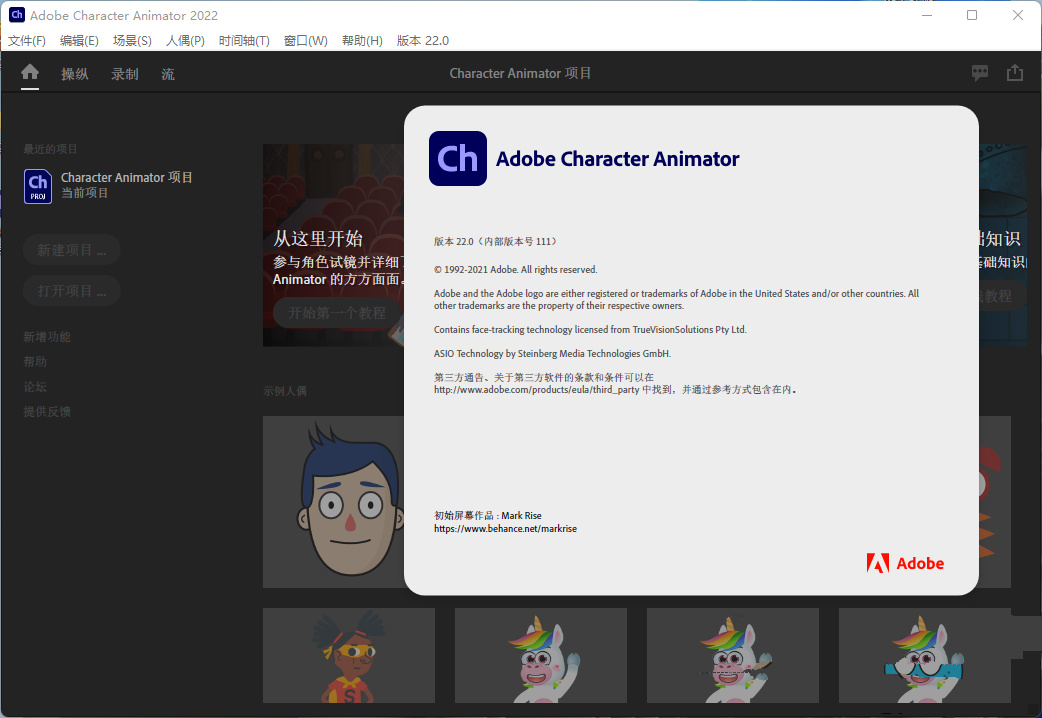Click the TrueVisionSolutions face-tracking line
Viewport: 1042px width, 718px height.
[x=590, y=329]
